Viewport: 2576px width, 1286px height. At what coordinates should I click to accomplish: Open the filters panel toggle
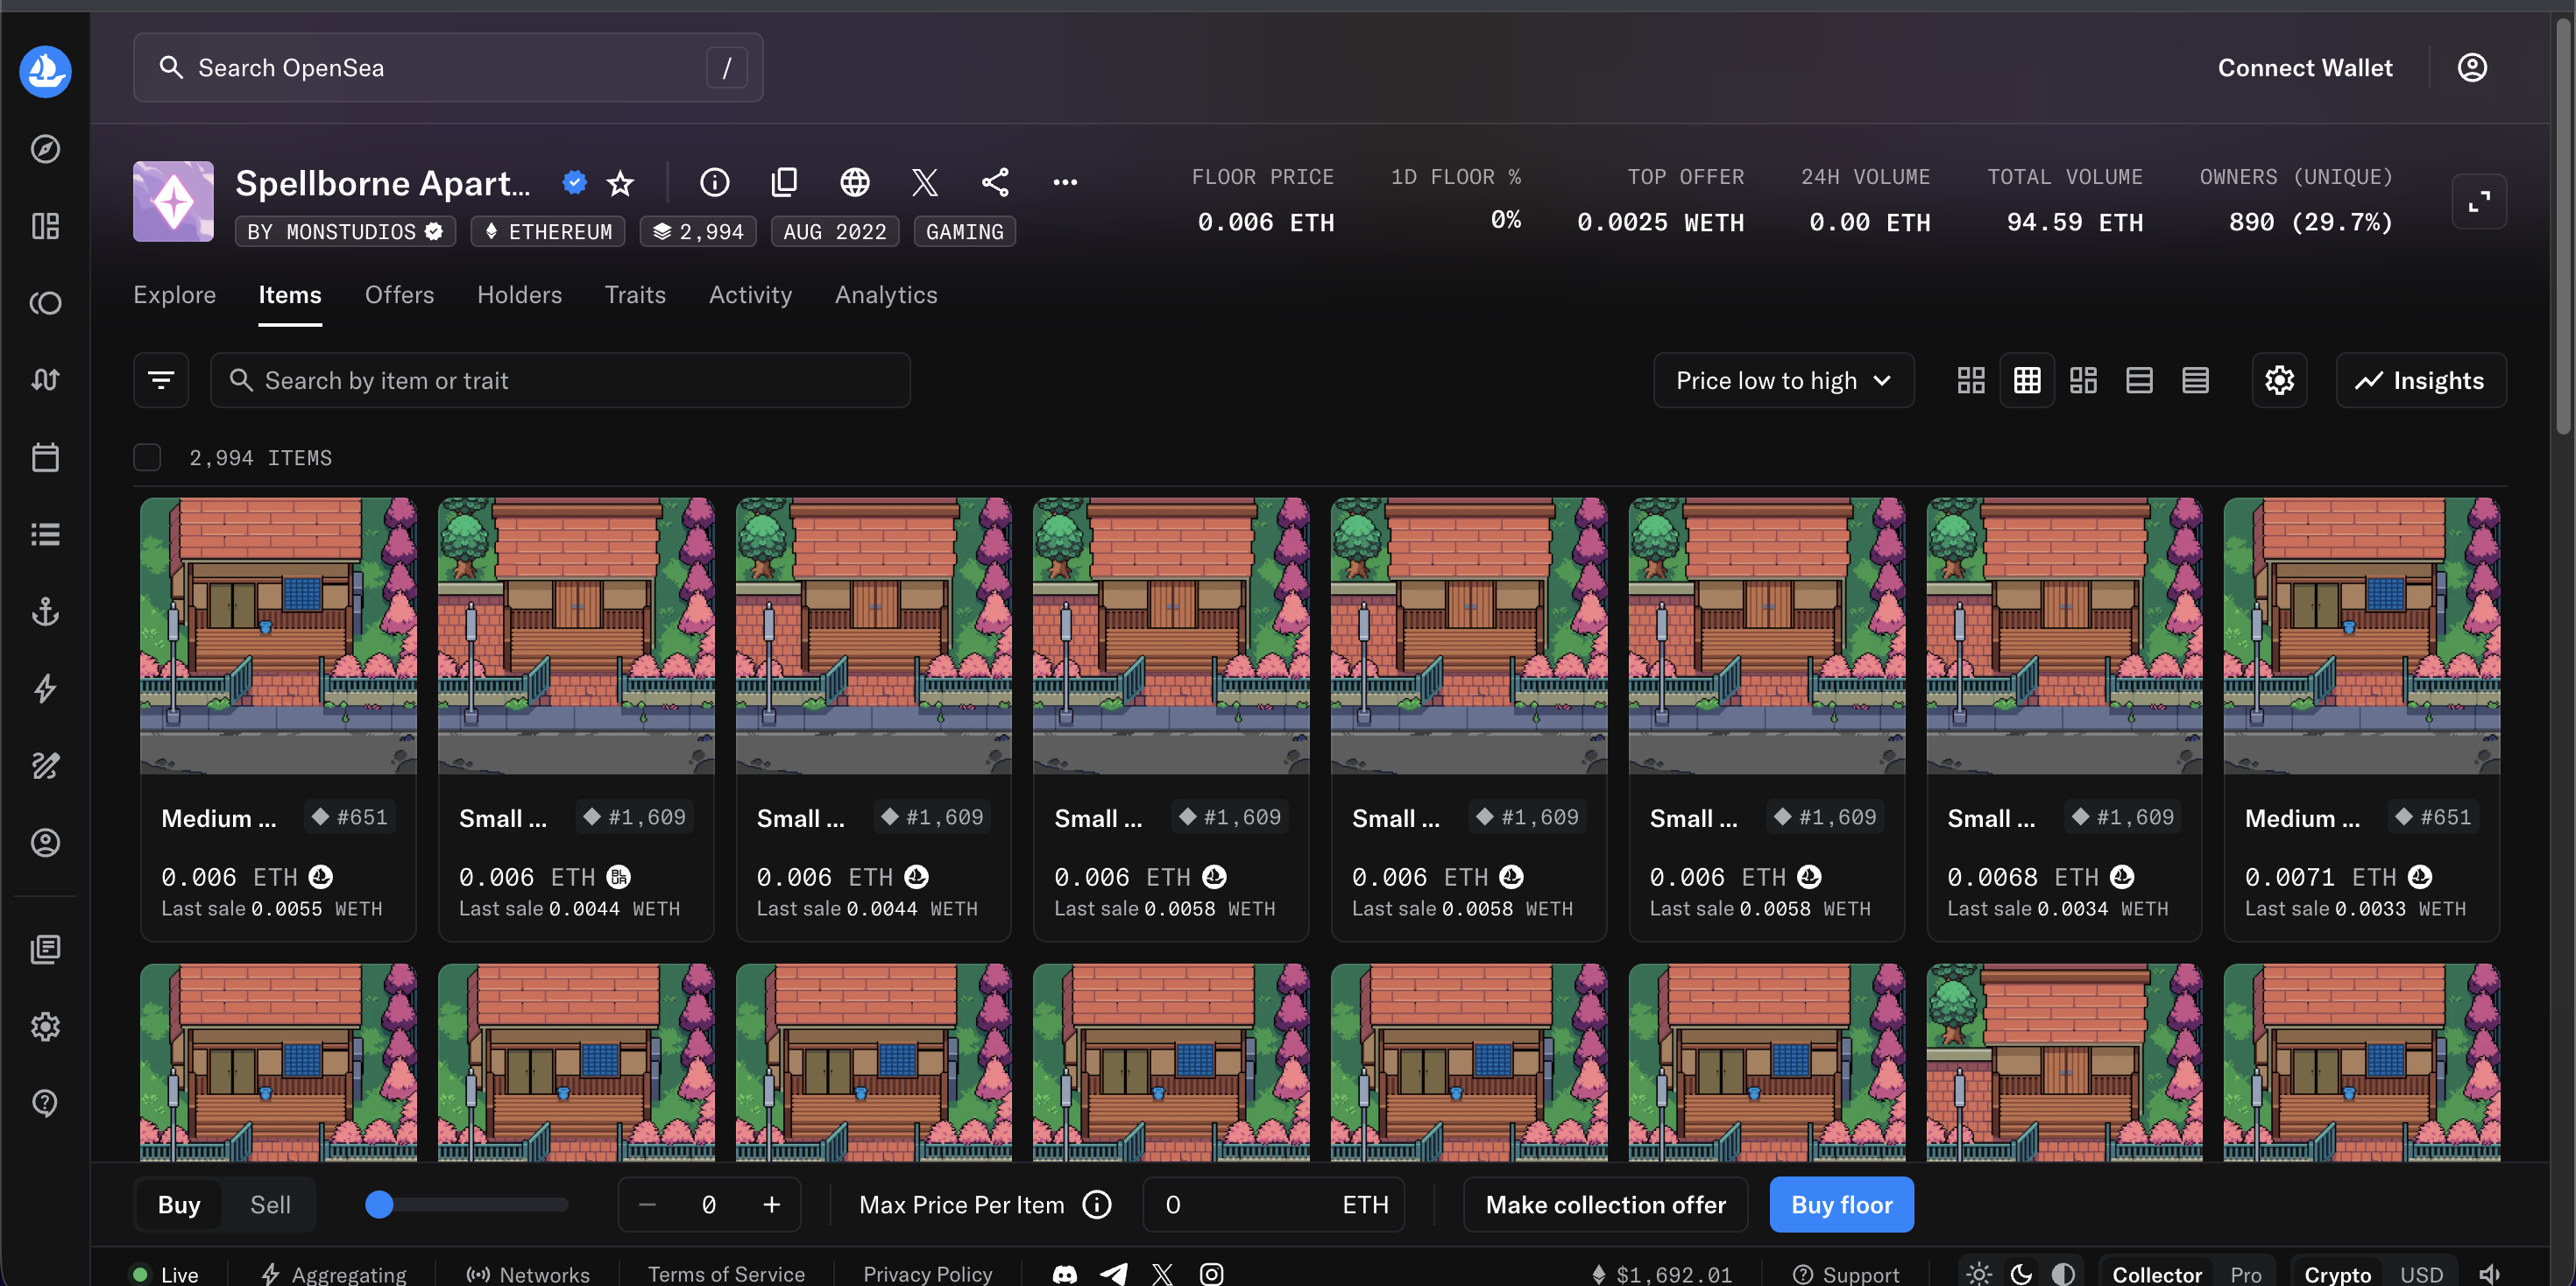(161, 380)
